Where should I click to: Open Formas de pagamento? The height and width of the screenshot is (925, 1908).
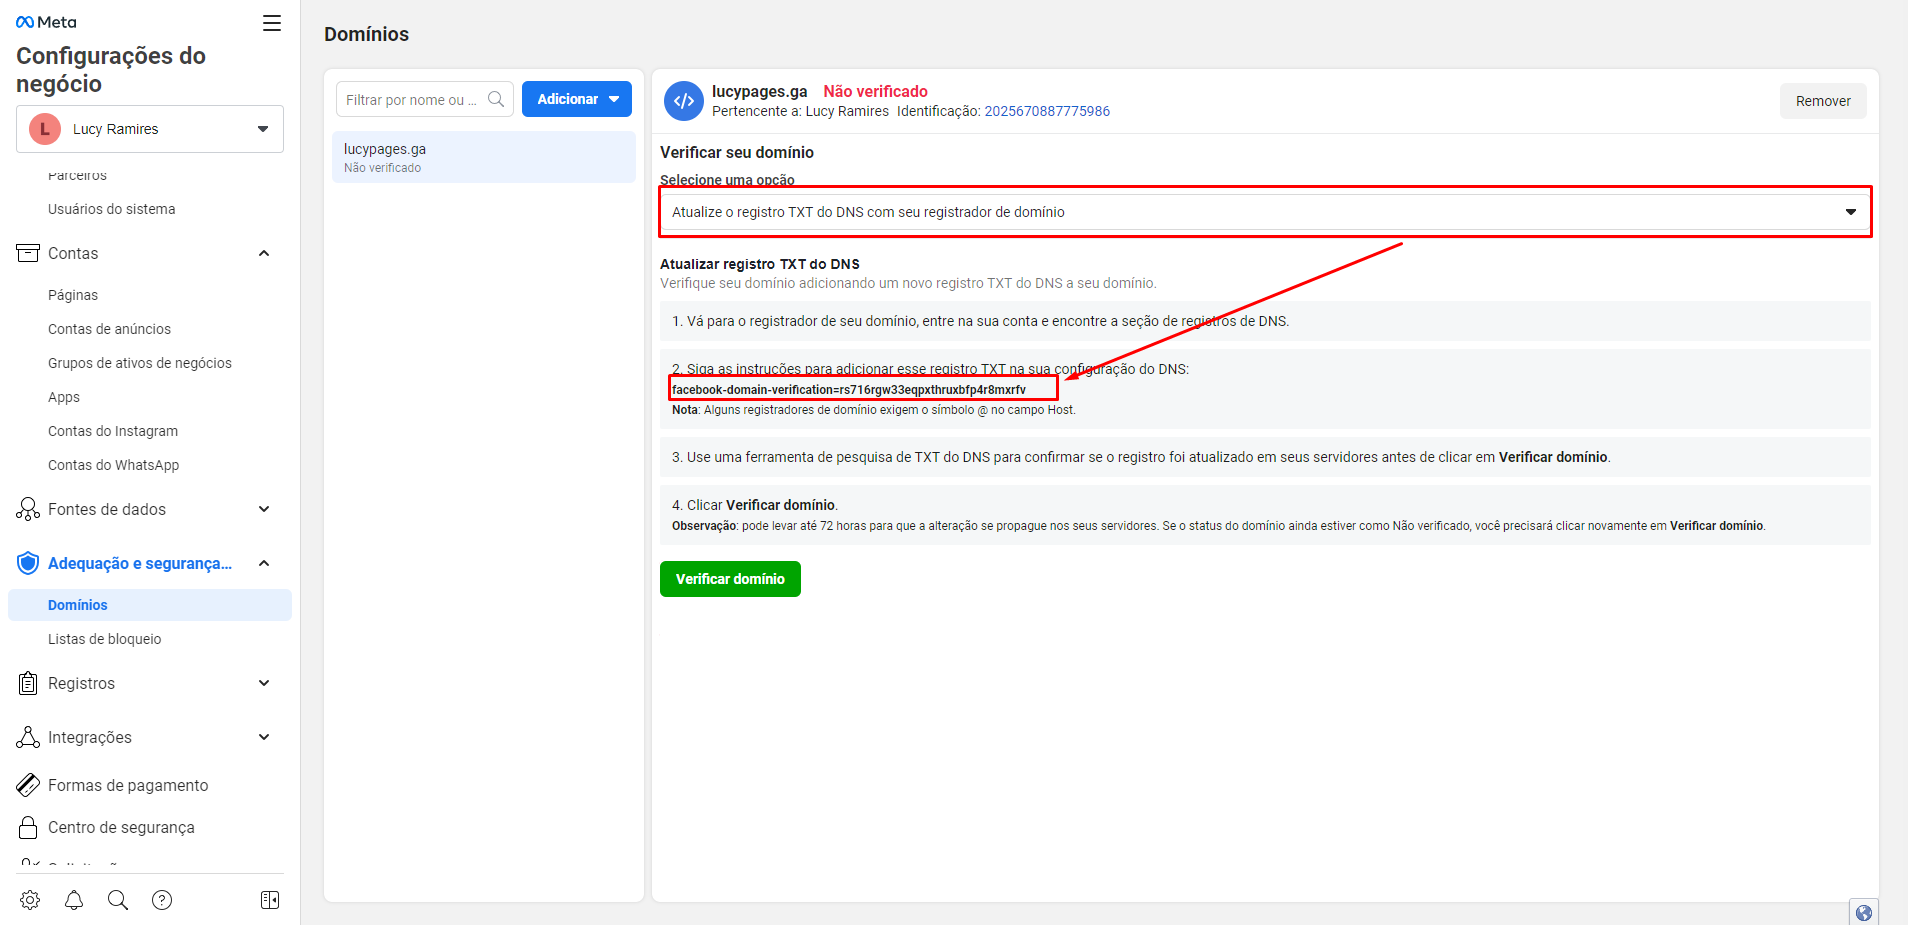[128, 785]
